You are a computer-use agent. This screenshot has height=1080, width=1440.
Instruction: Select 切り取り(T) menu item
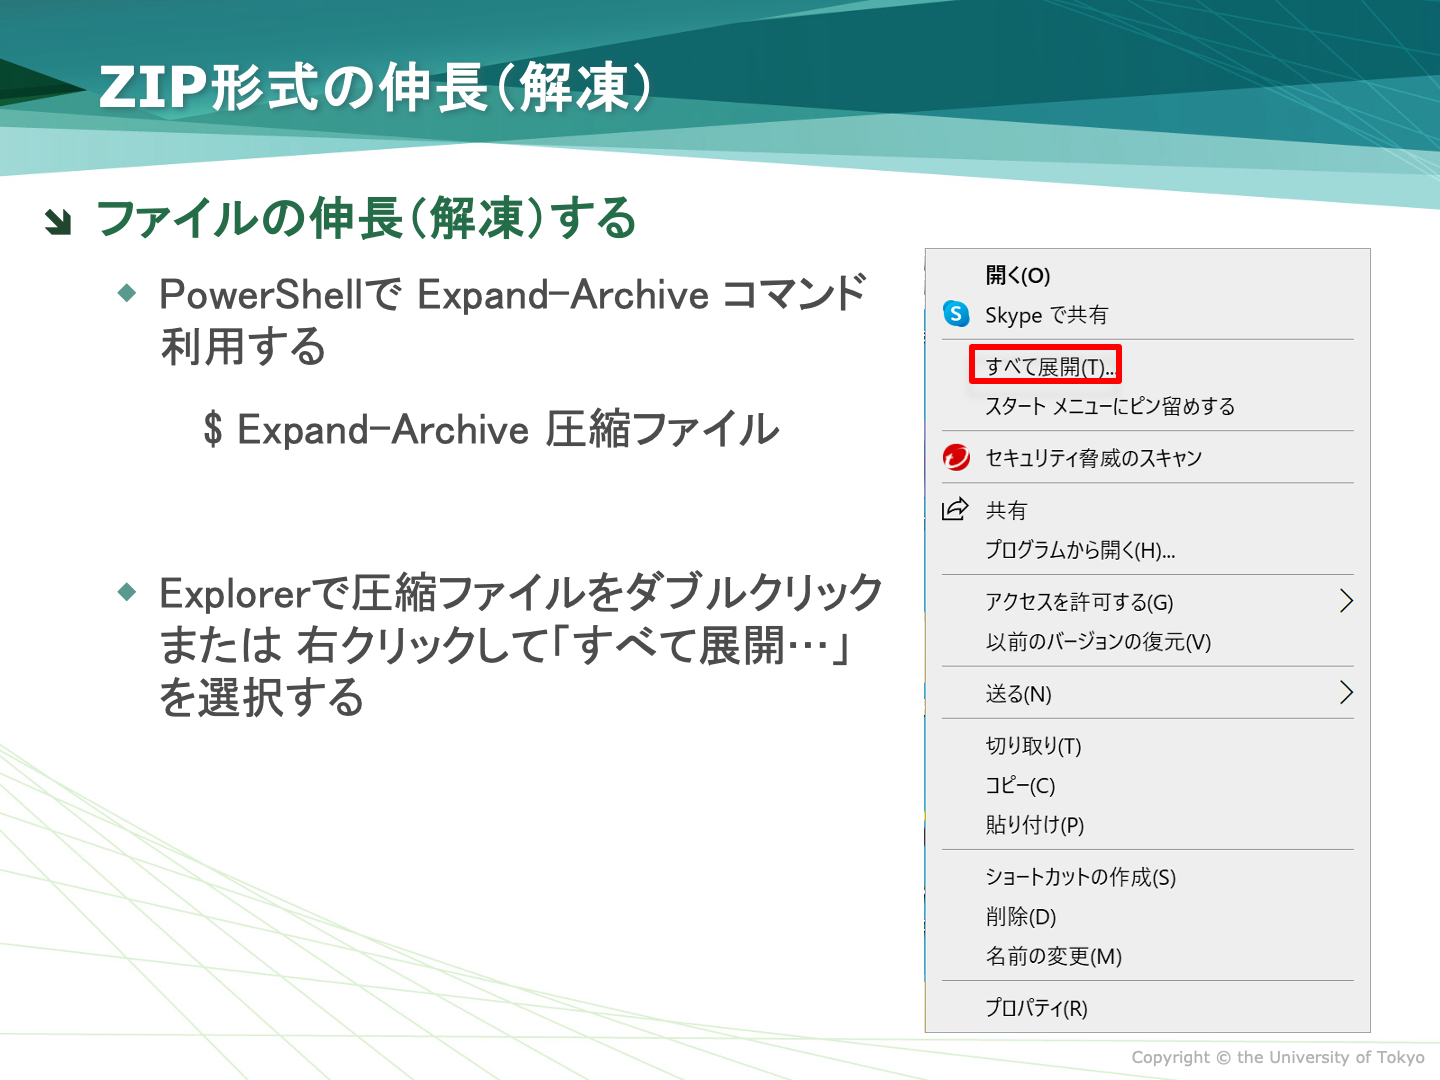[1033, 746]
